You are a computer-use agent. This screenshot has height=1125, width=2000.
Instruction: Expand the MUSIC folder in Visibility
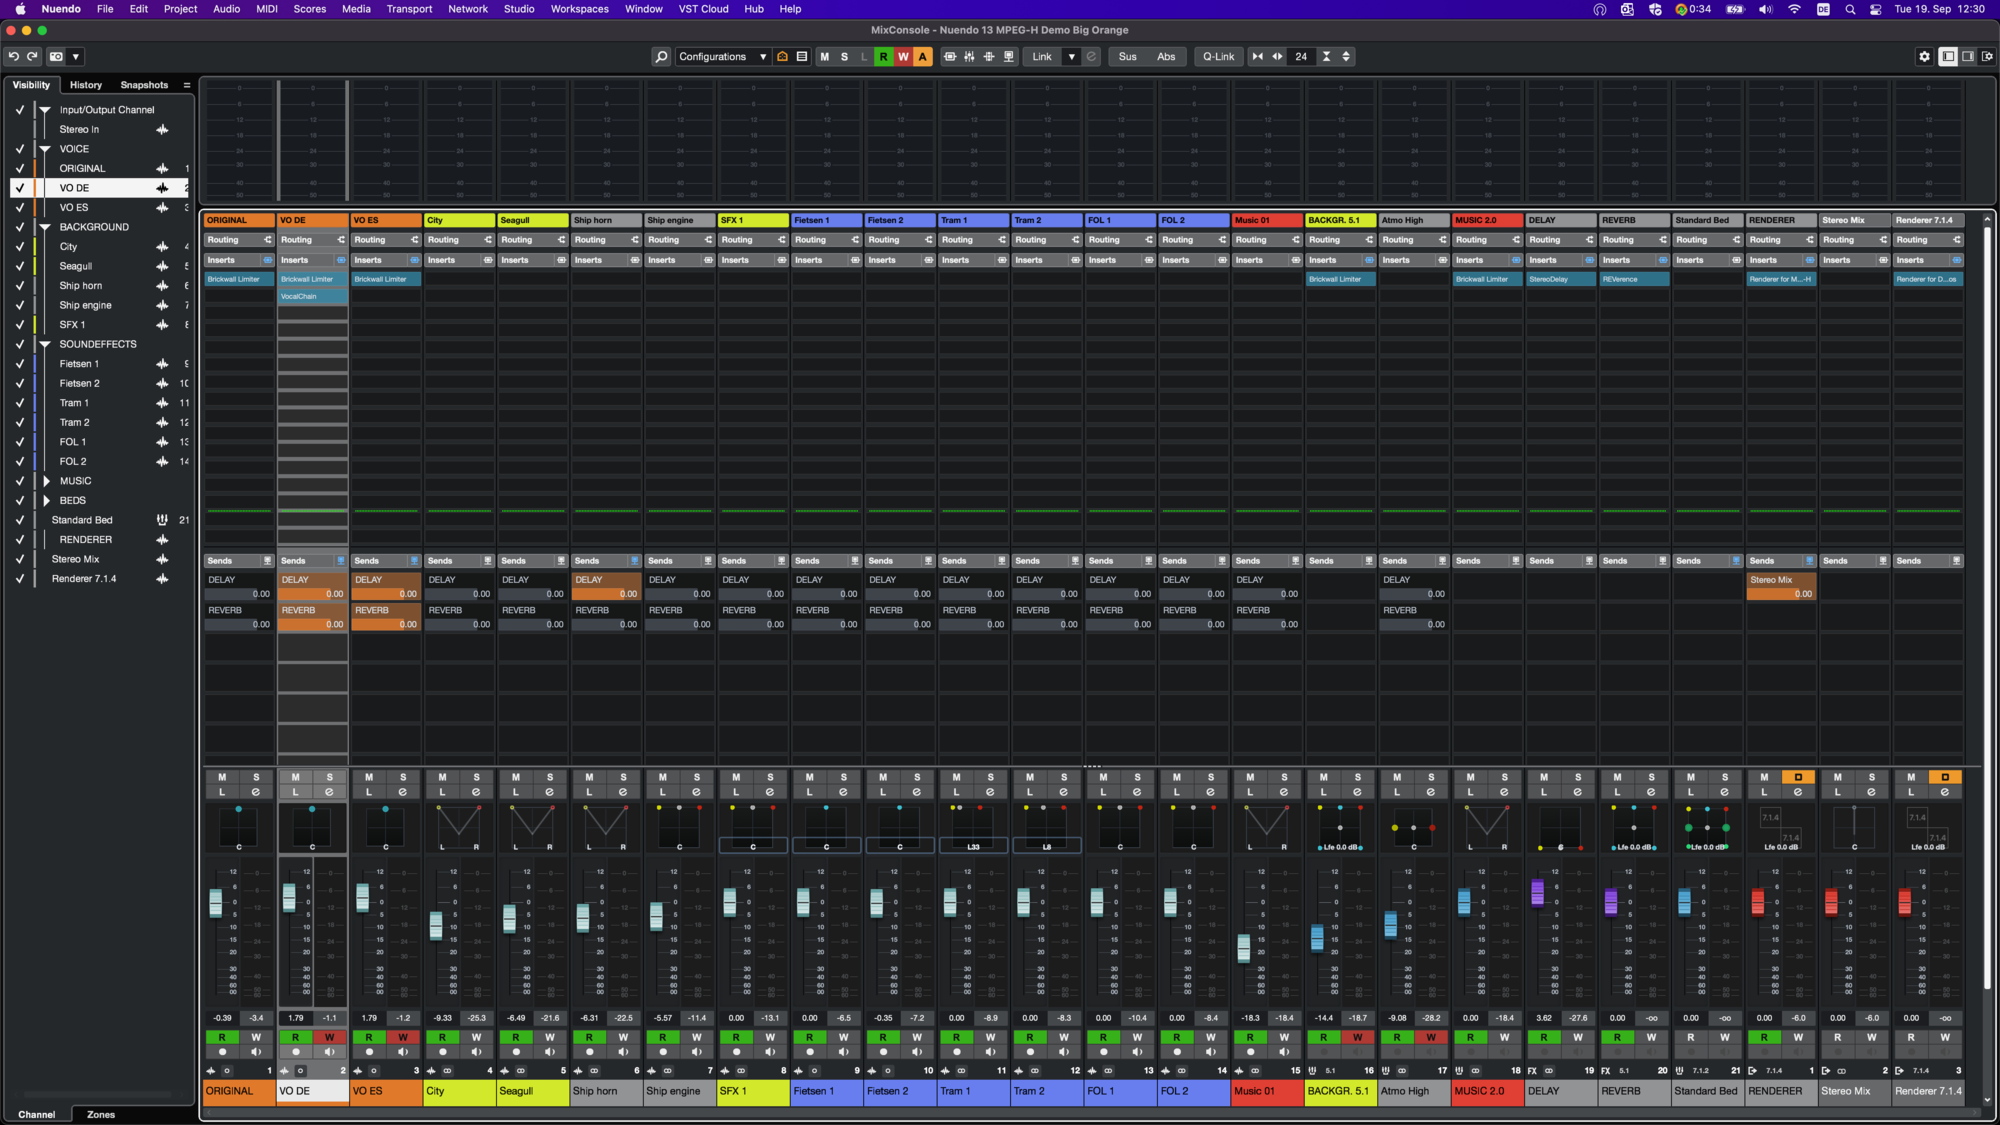click(x=46, y=481)
